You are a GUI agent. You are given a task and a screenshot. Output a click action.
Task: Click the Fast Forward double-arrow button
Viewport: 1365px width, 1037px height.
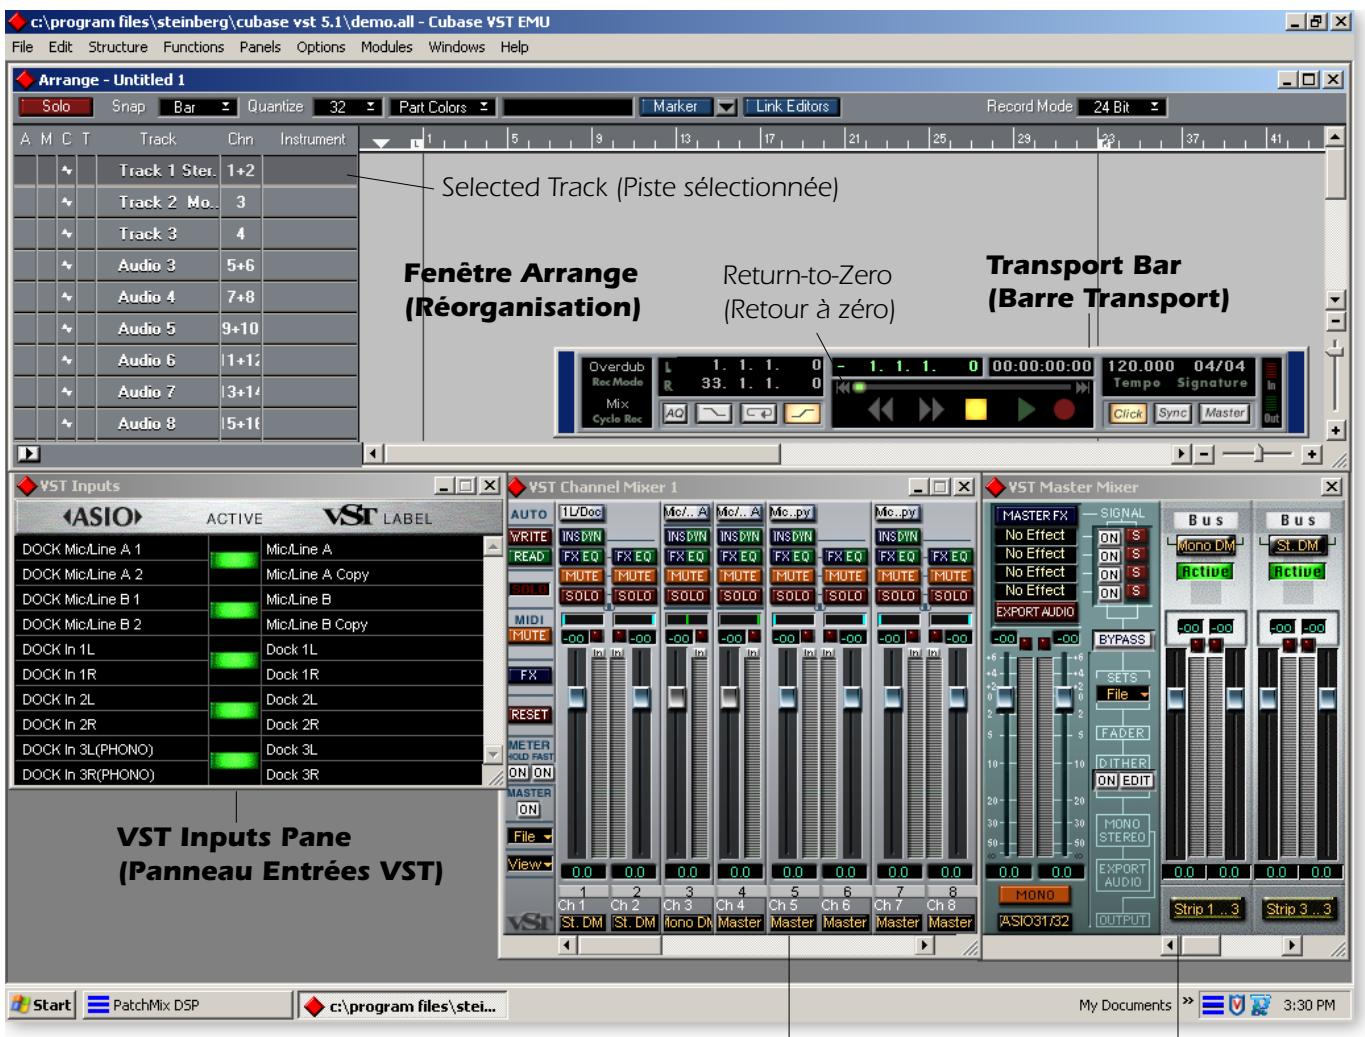coord(931,409)
